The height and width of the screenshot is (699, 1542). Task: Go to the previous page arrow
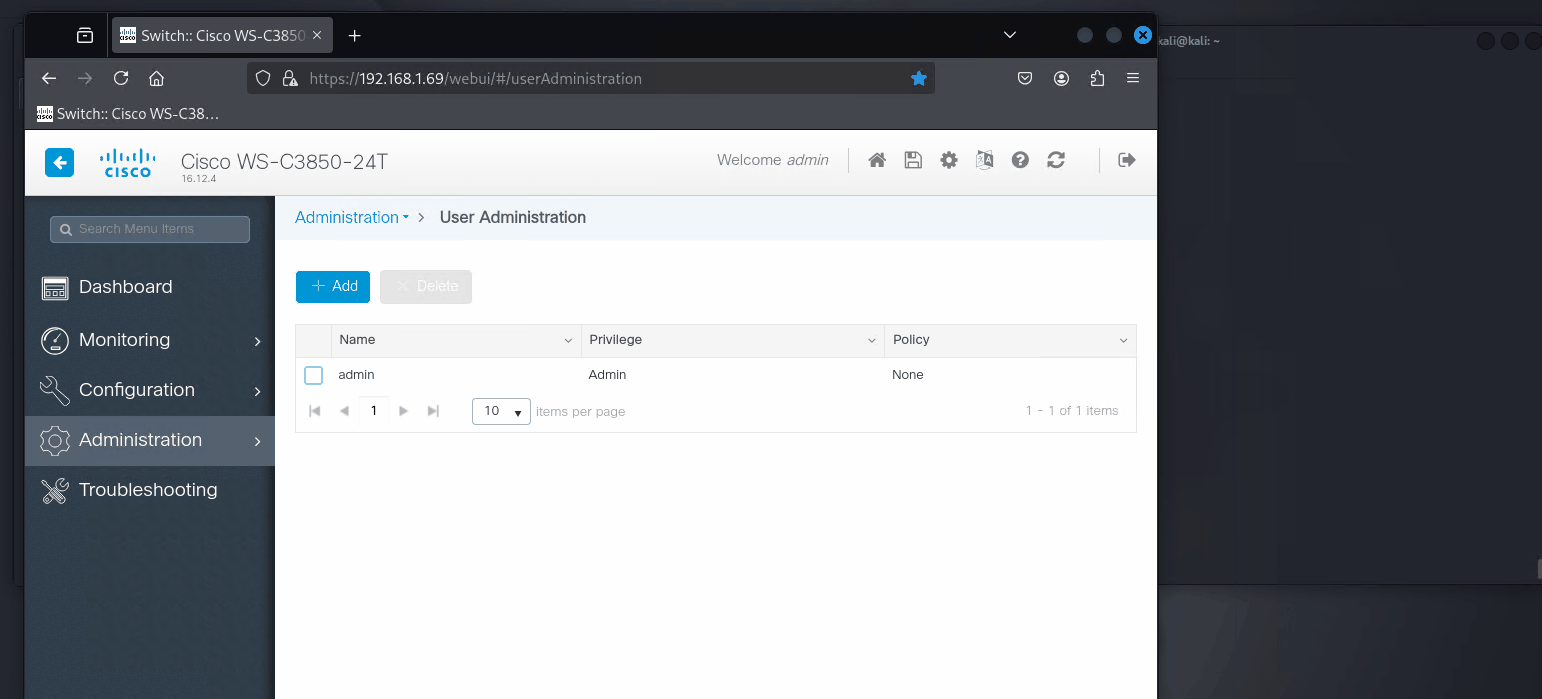click(344, 411)
